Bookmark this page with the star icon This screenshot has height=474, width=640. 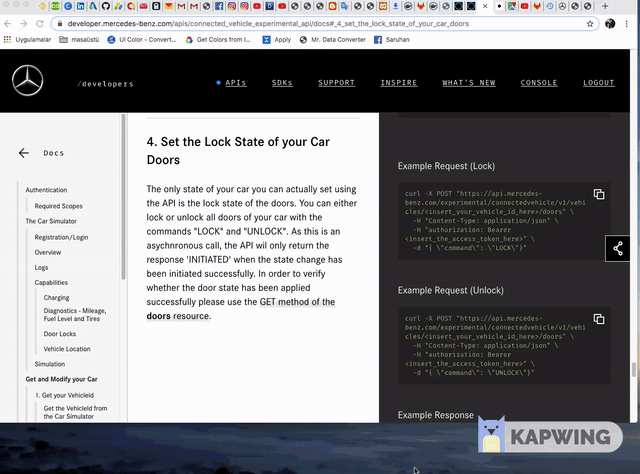click(590, 24)
